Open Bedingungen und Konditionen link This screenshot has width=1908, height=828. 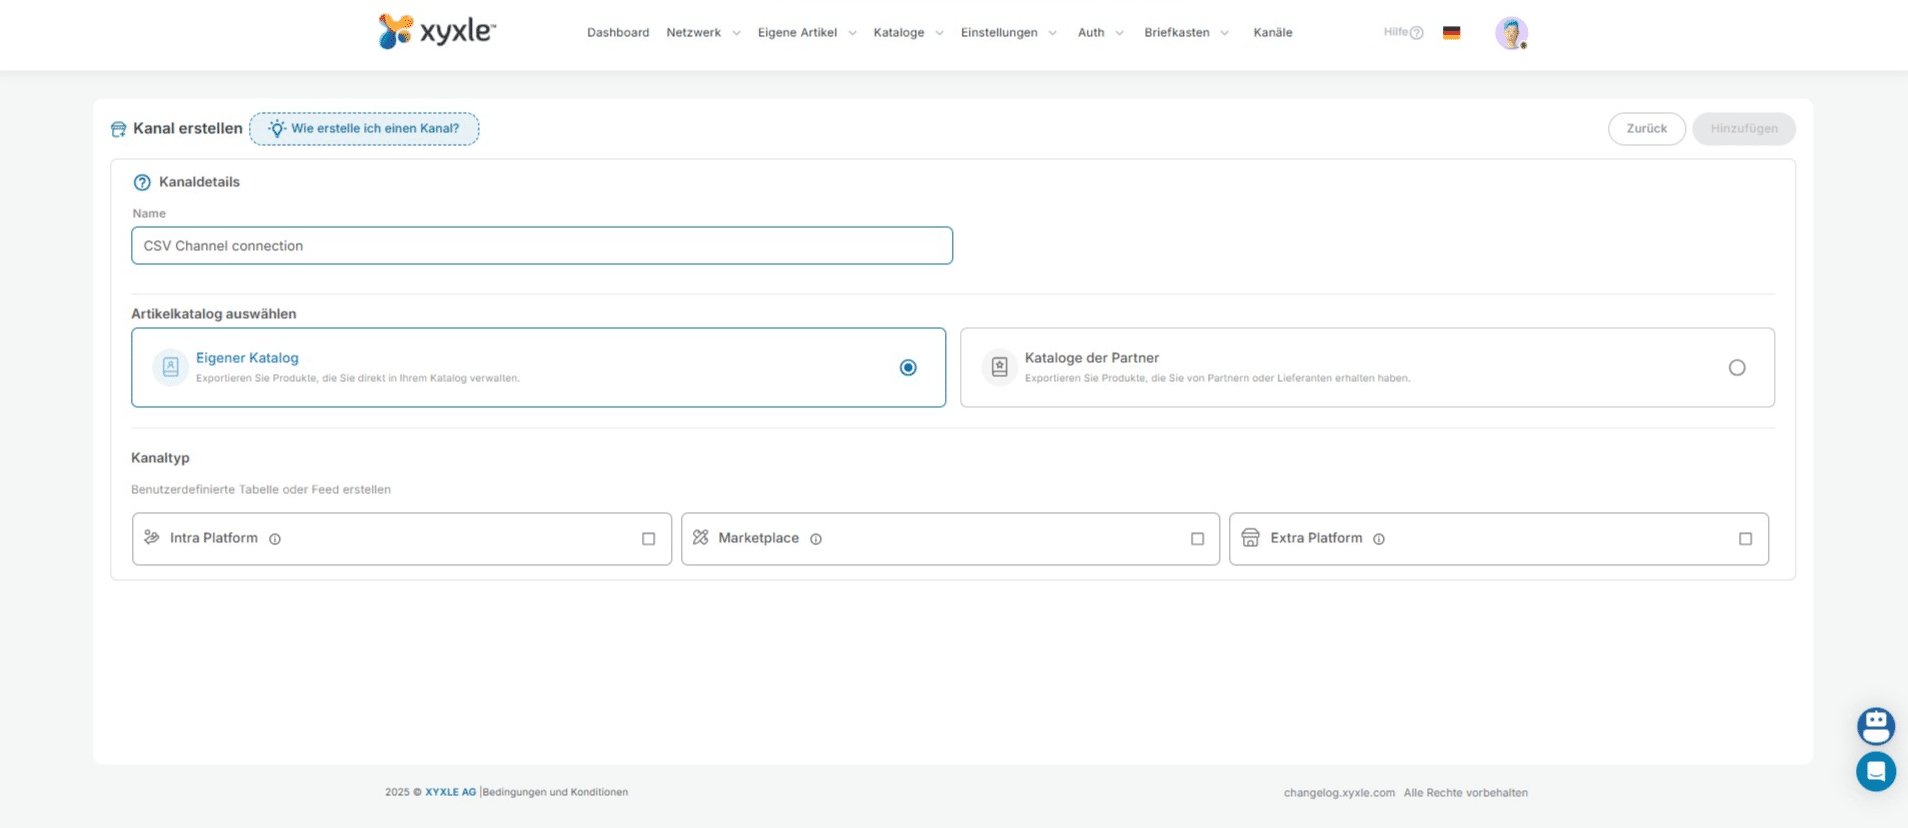tap(555, 792)
